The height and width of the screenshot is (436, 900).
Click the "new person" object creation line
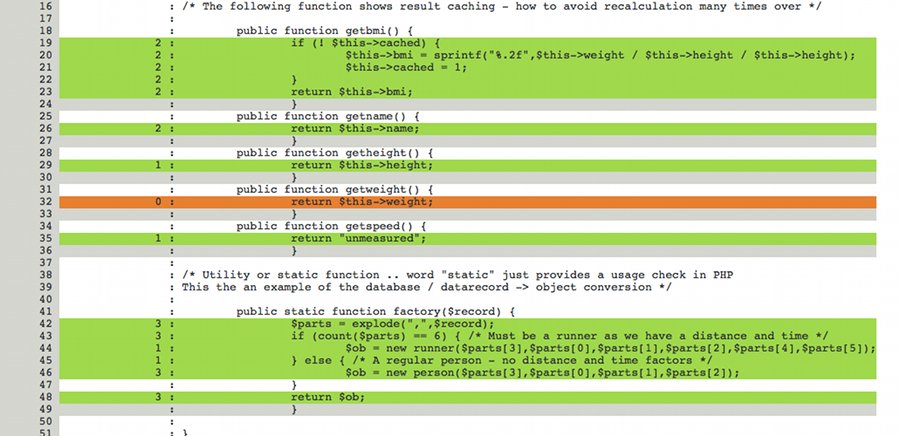tap(543, 372)
